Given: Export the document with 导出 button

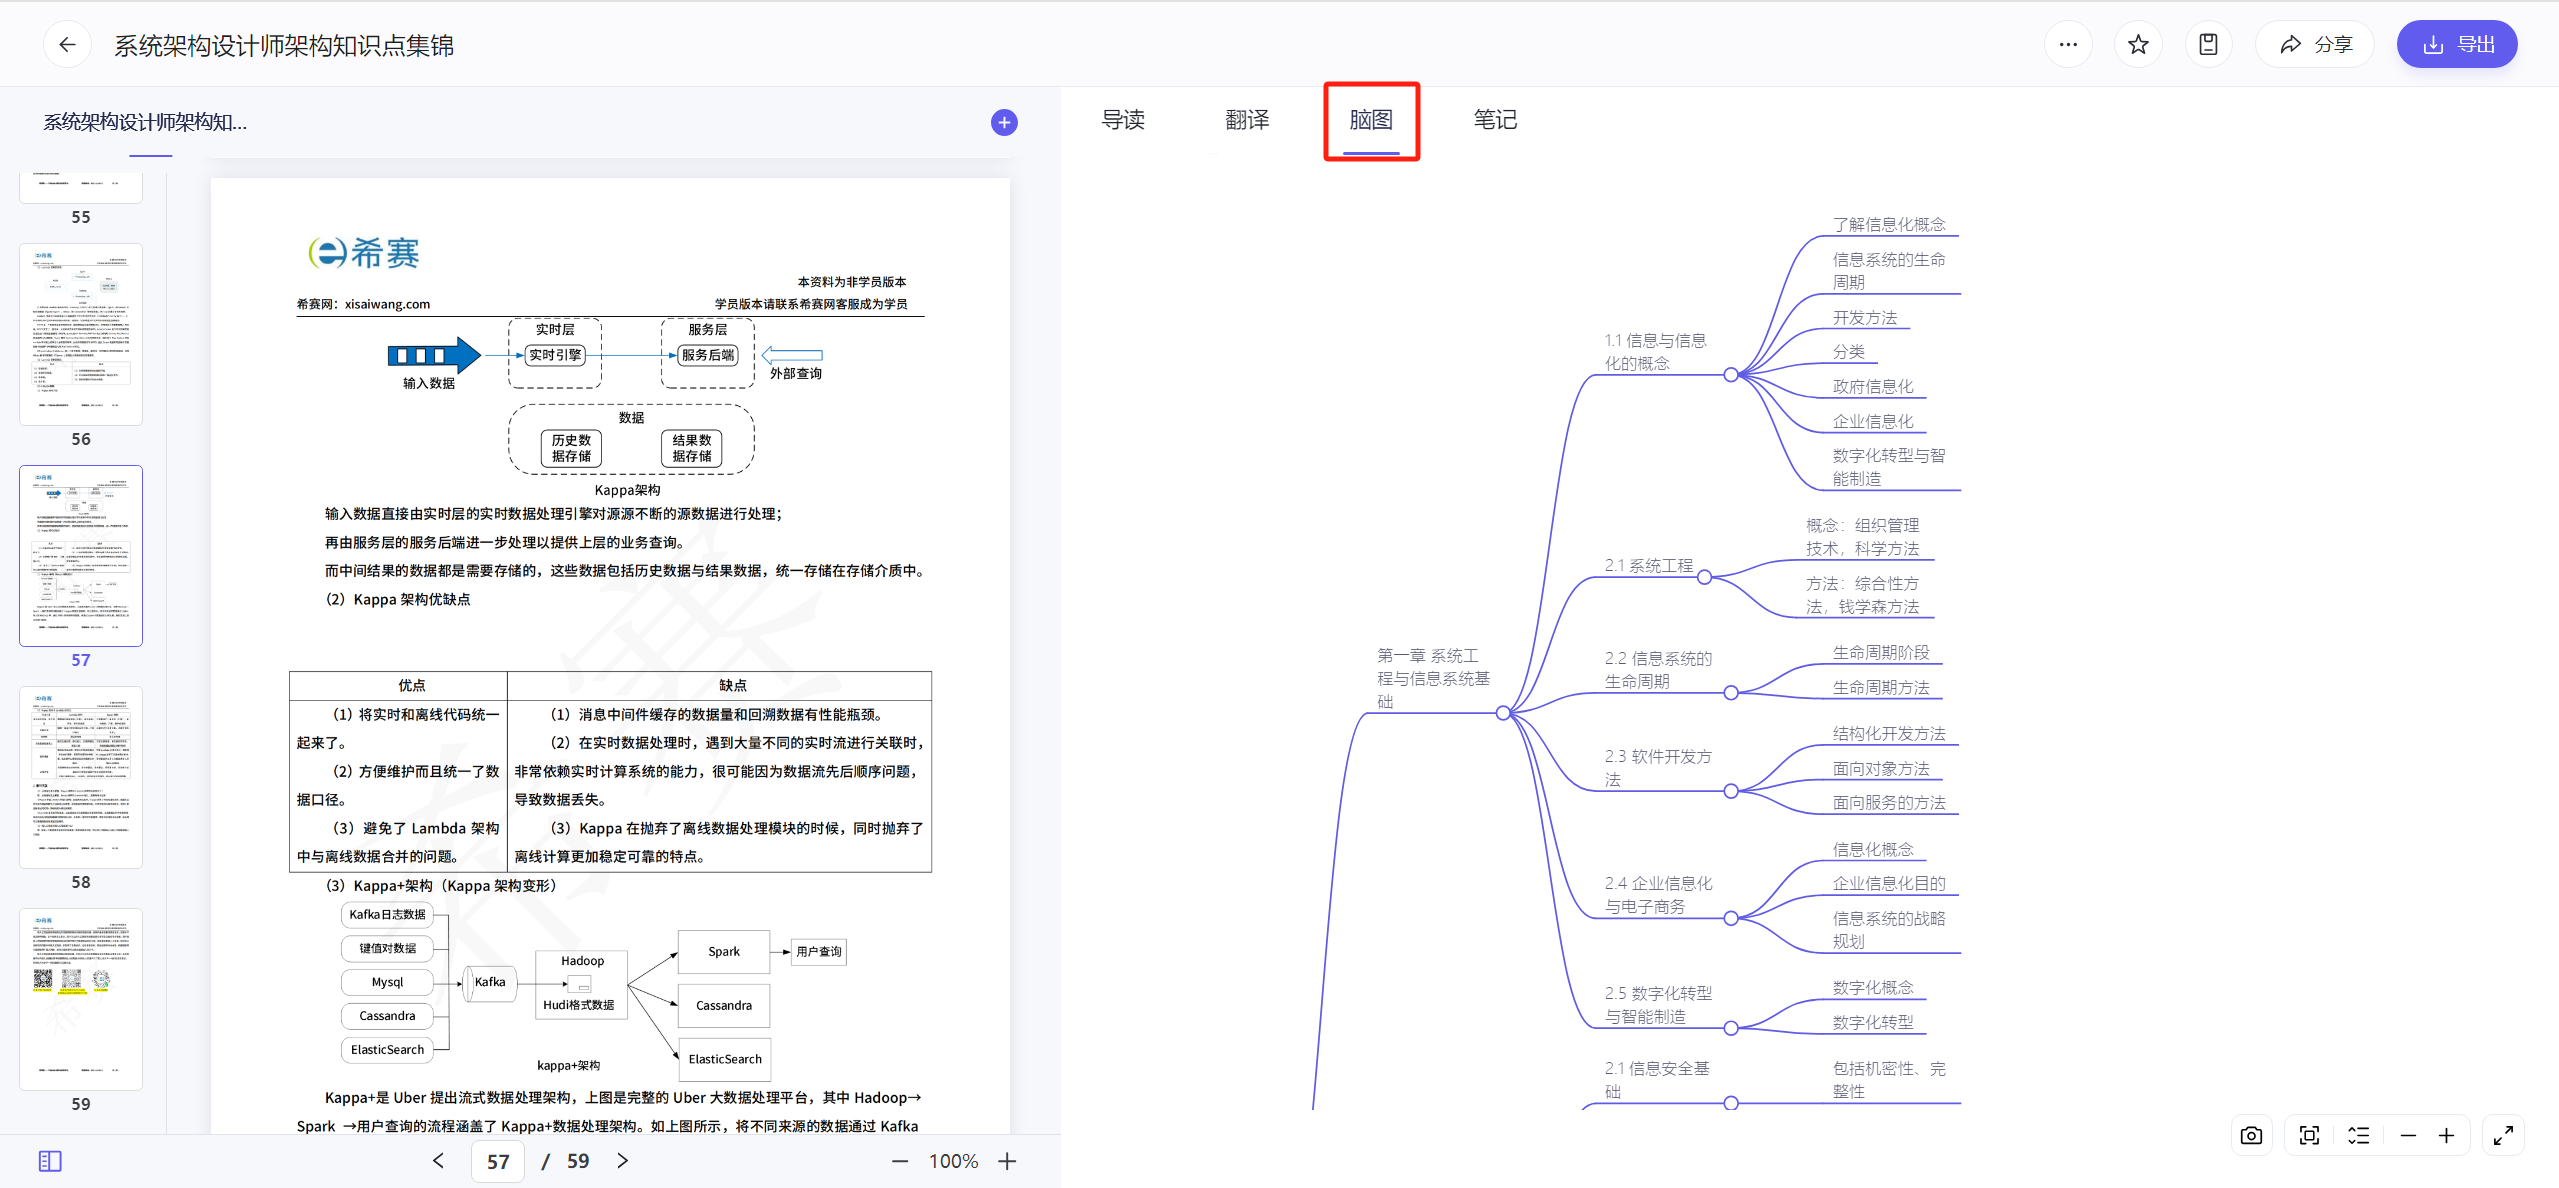Looking at the screenshot, I should point(2457,44).
